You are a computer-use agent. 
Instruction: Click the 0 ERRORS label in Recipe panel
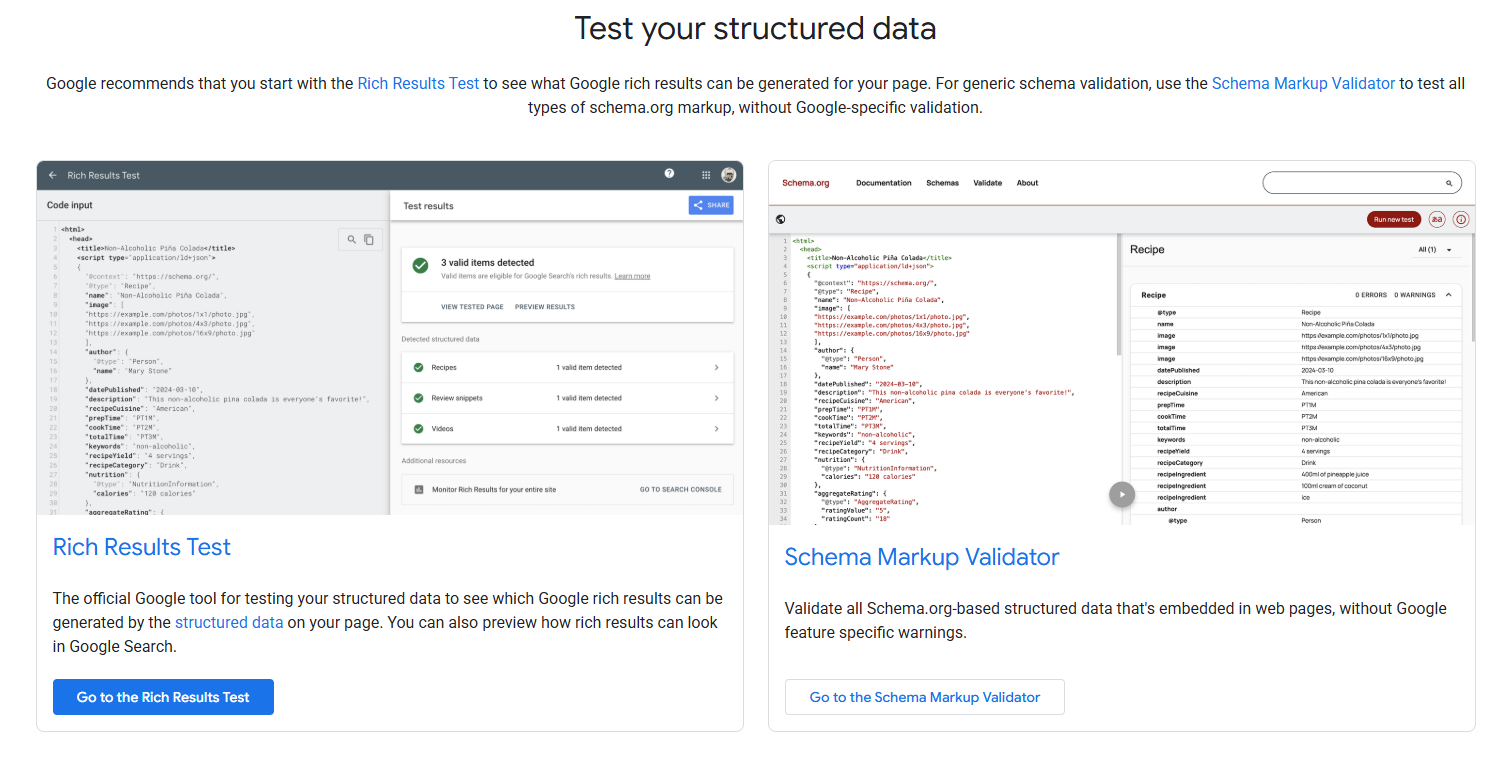tap(1371, 295)
